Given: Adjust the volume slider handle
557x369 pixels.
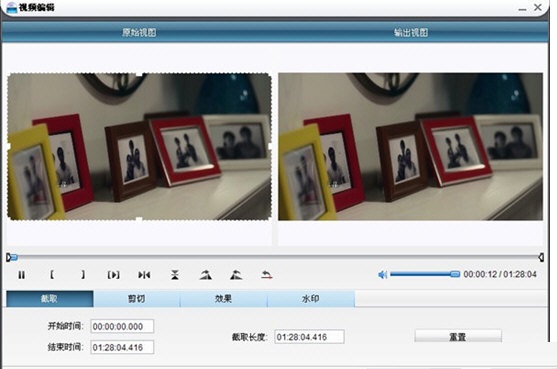Looking at the screenshot, I should pyautogui.click(x=455, y=274).
